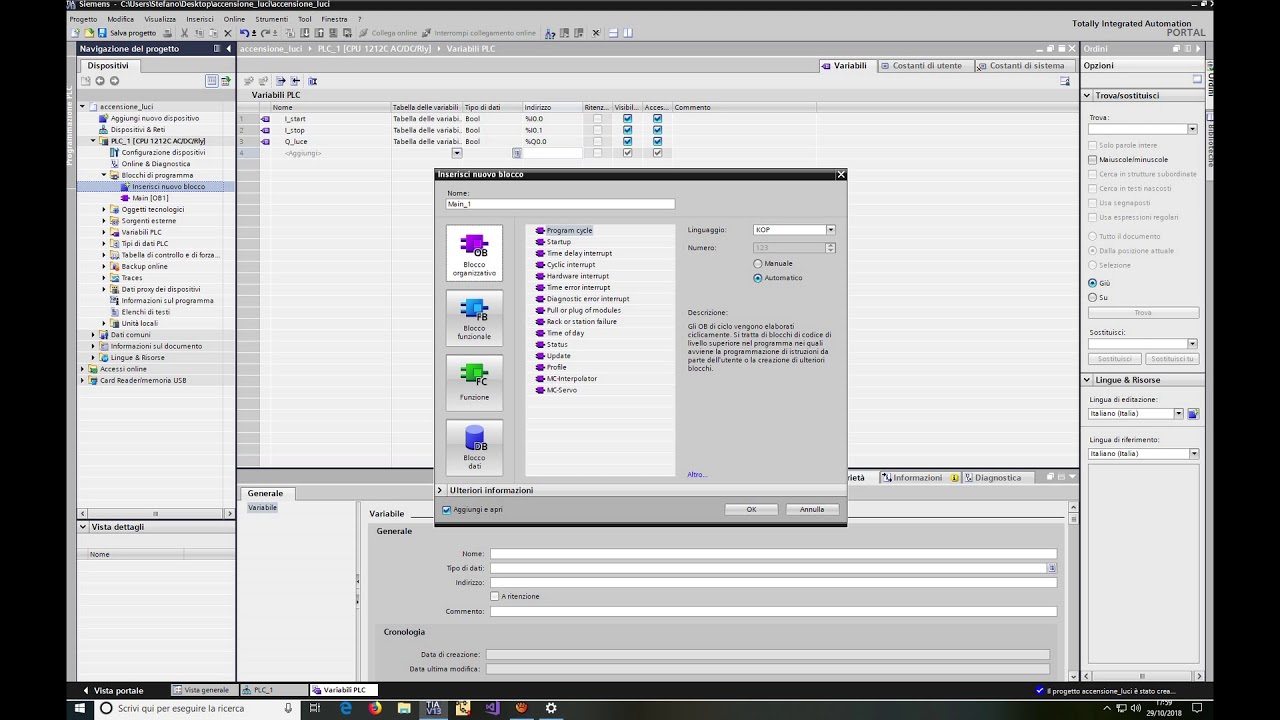Image resolution: width=1280 pixels, height=720 pixels.
Task: Click the OK button in the dialog
Action: point(751,509)
